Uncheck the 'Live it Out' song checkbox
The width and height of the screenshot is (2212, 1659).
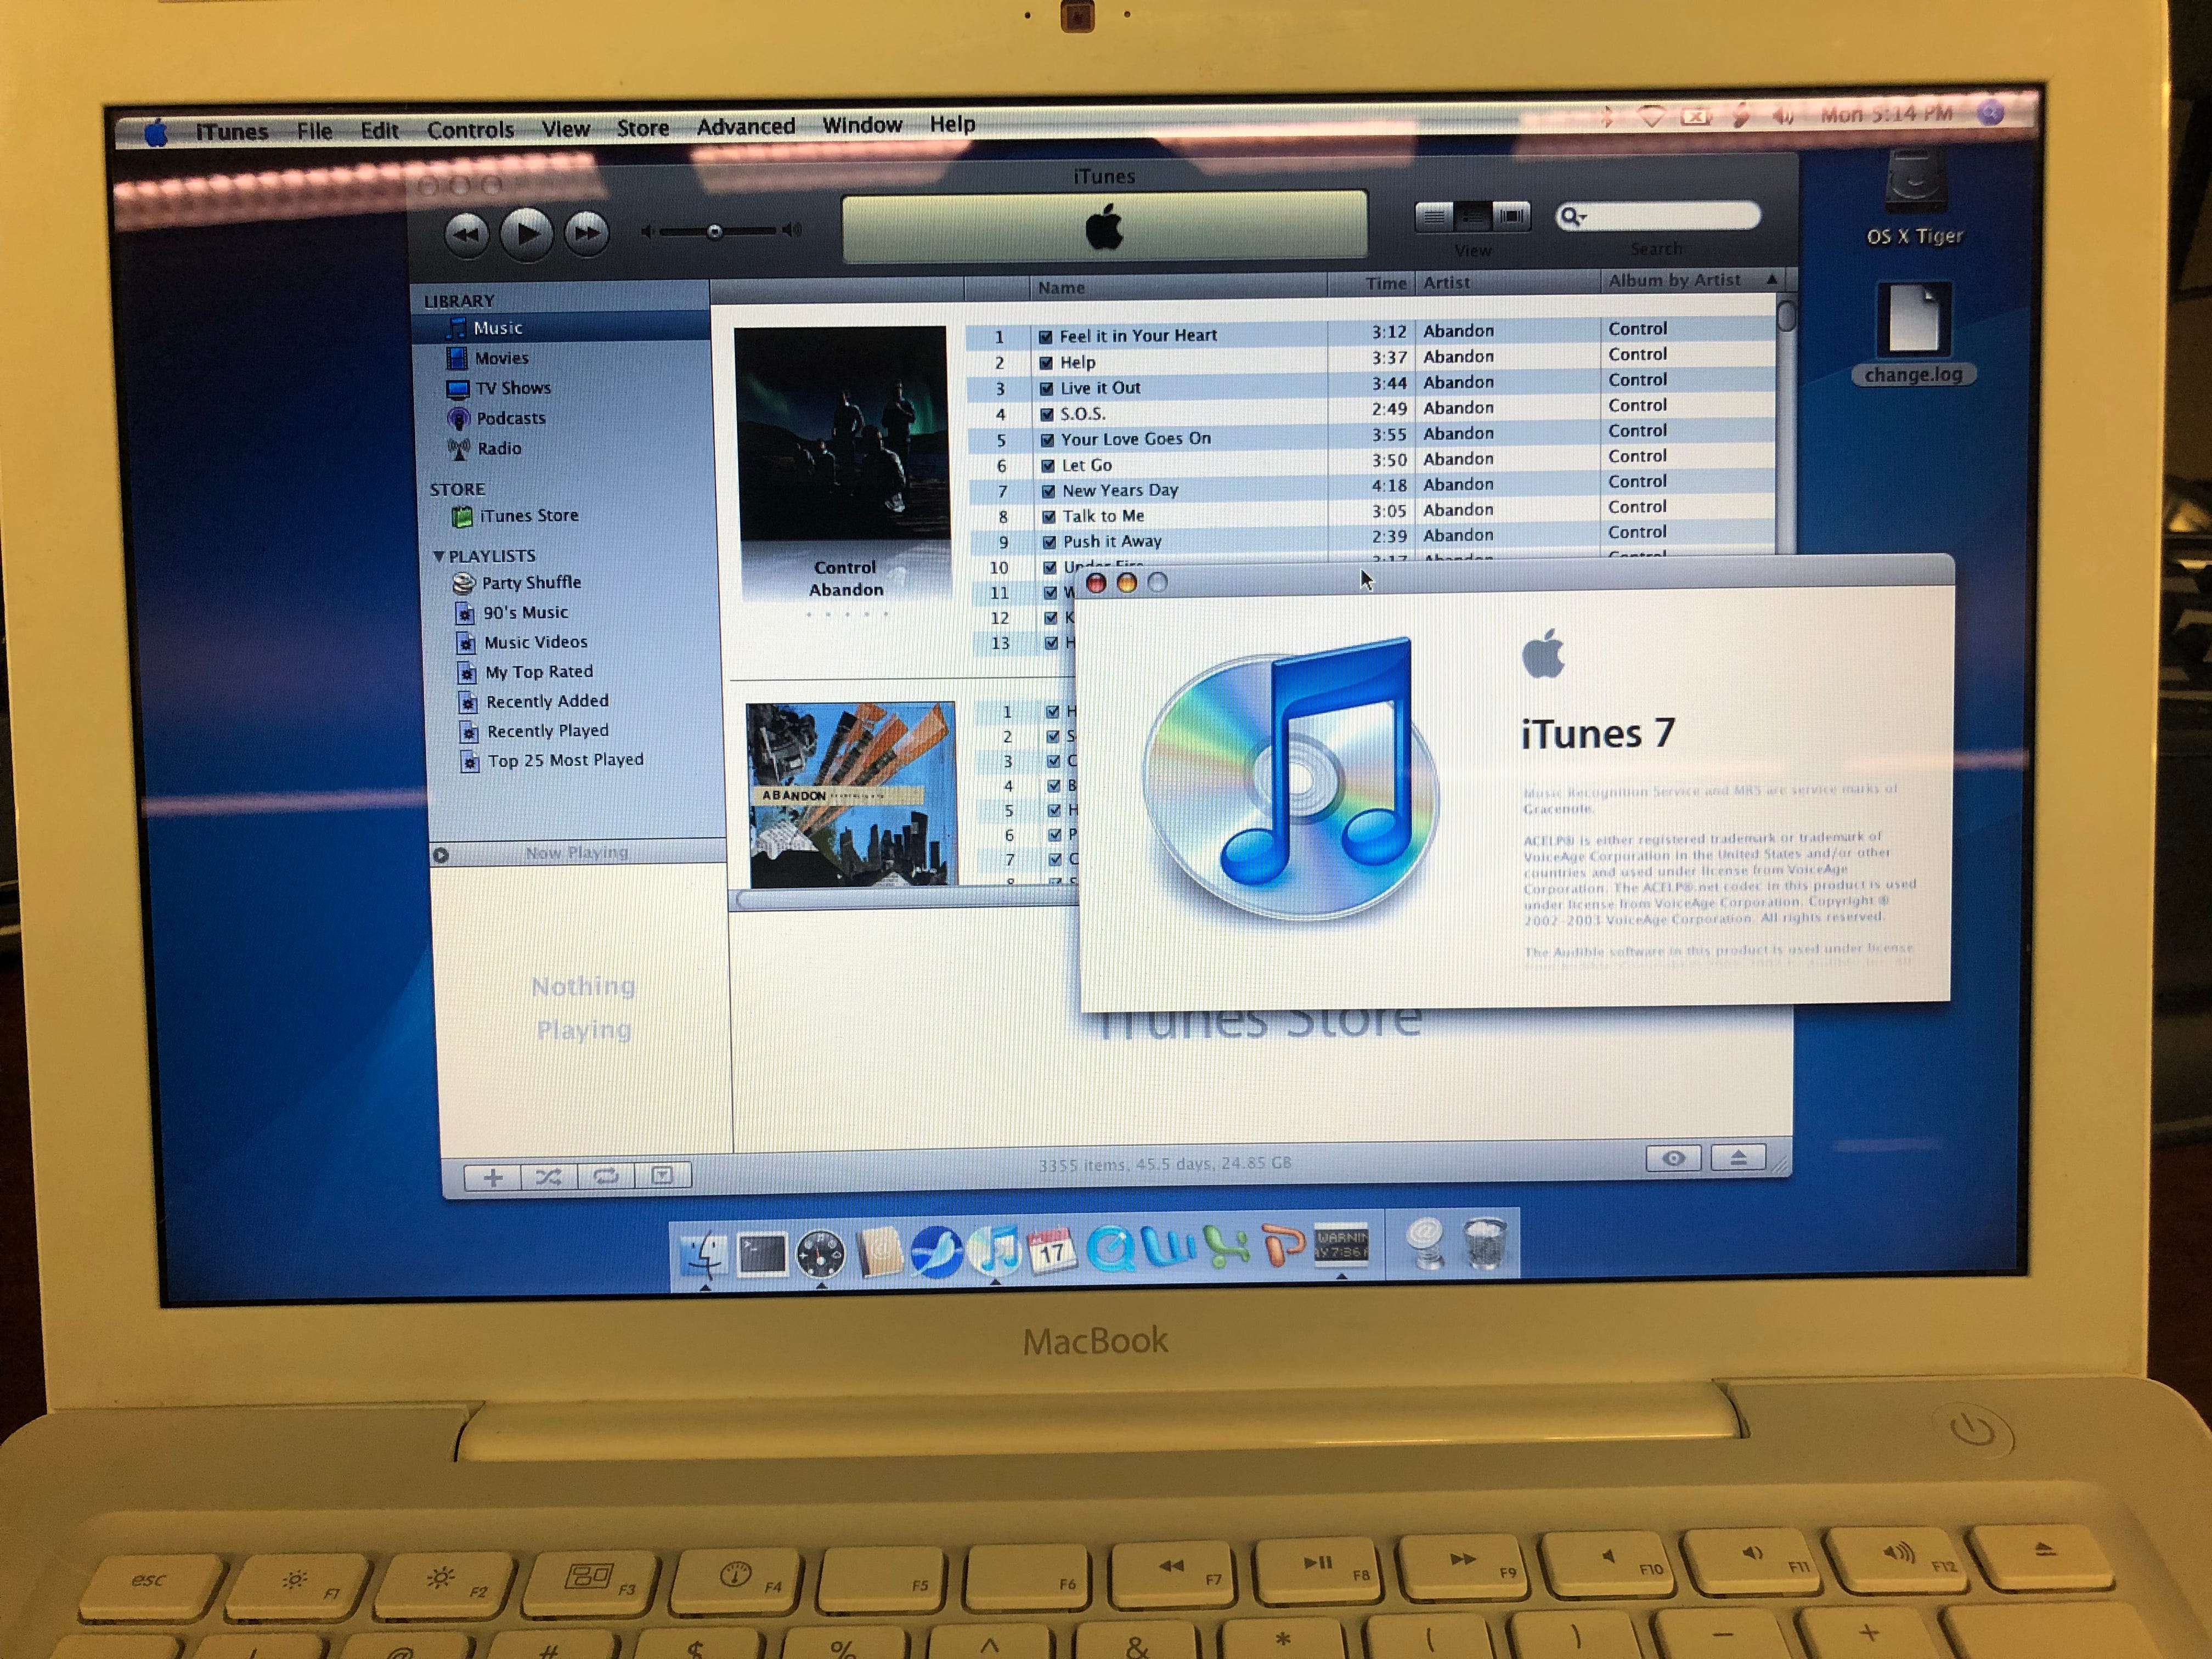[1046, 389]
